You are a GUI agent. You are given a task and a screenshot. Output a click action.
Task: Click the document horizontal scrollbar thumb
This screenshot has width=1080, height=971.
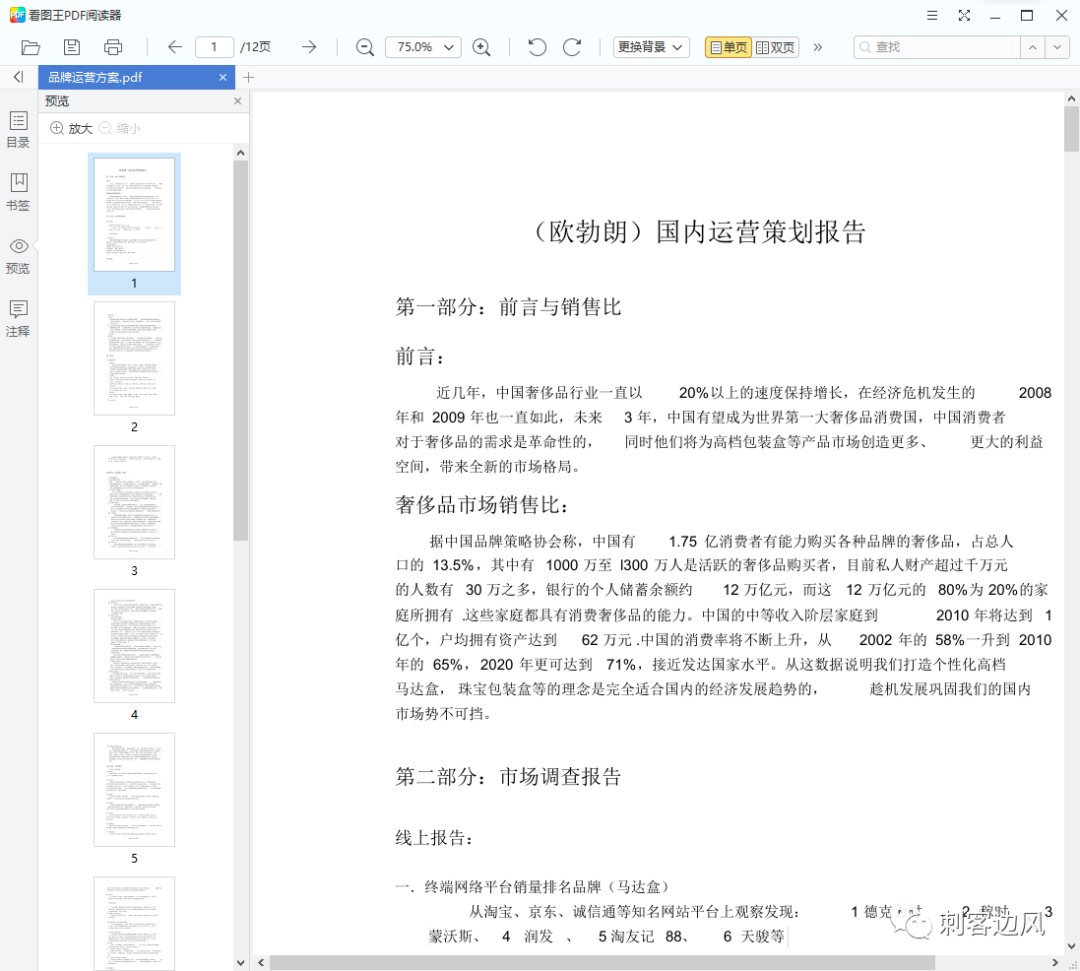pyautogui.click(x=602, y=962)
